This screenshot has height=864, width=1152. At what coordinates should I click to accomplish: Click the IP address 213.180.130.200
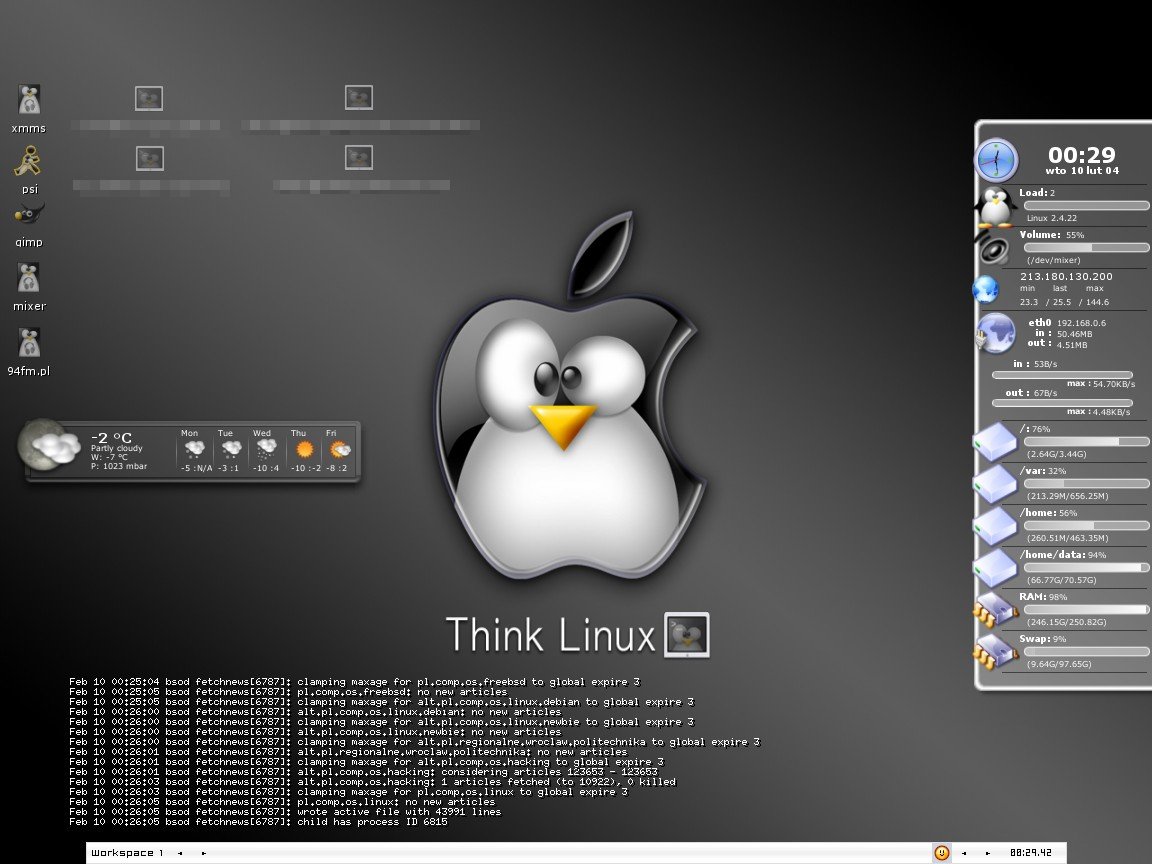[1066, 277]
